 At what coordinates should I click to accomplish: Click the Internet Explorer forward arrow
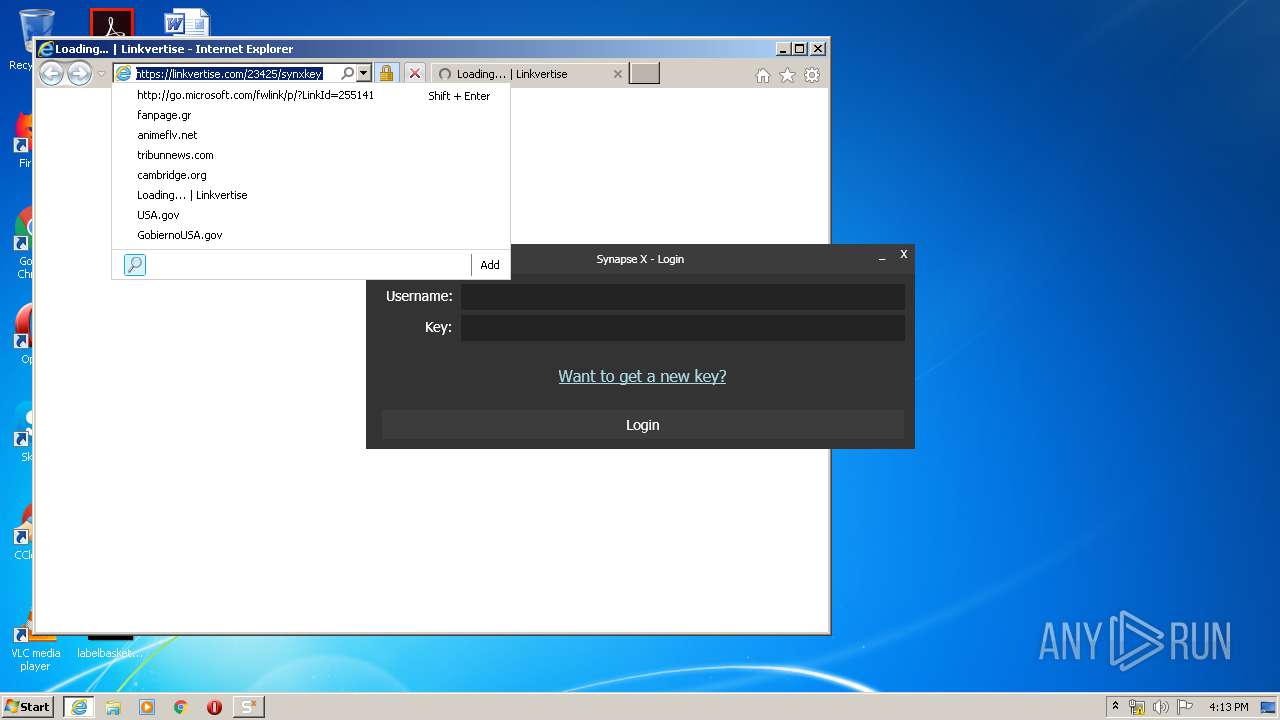click(x=79, y=73)
